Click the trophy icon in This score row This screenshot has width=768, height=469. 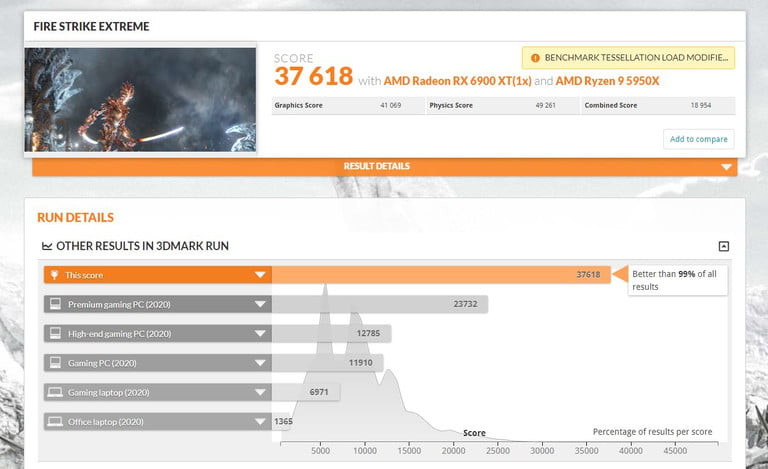[55, 275]
